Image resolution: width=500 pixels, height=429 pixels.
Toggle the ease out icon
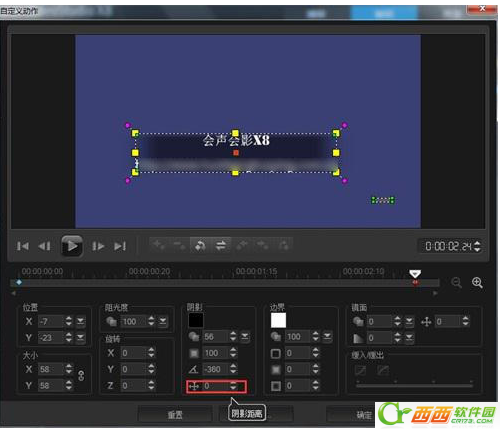383,370
